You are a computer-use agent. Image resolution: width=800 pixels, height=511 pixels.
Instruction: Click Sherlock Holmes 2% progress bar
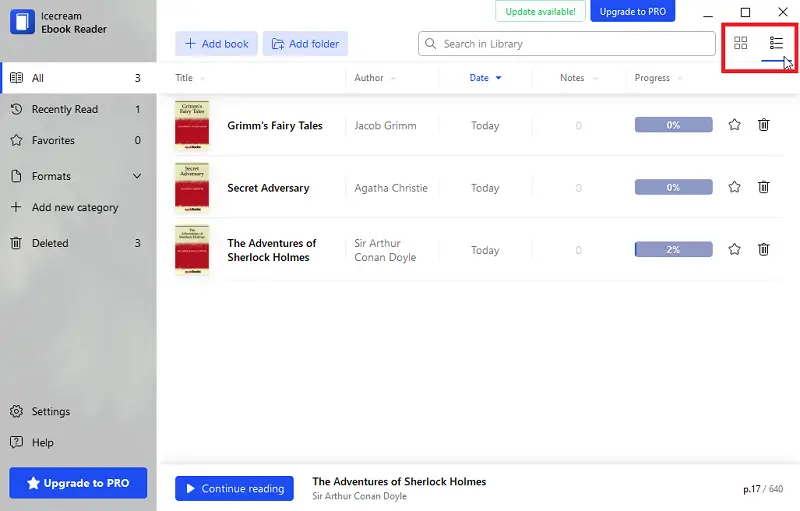click(x=673, y=249)
